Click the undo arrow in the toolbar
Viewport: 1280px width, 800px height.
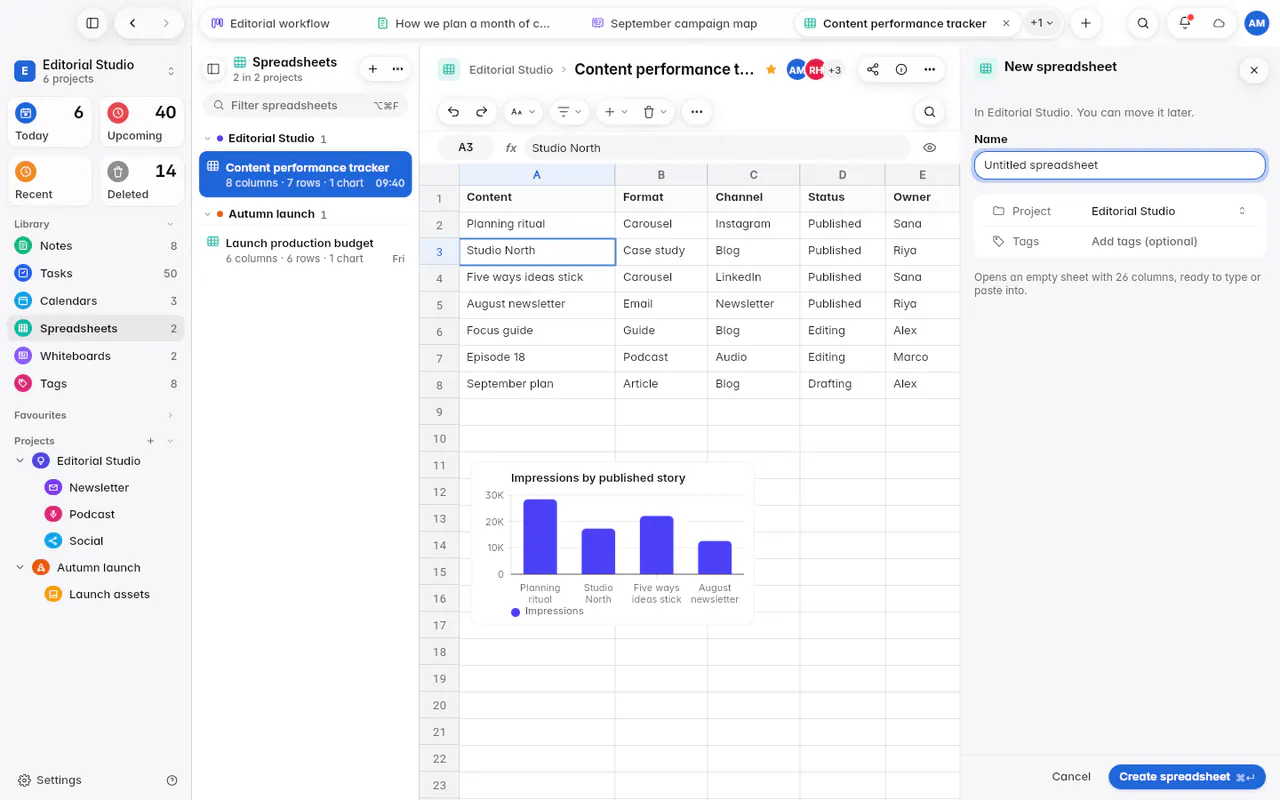[x=454, y=112]
